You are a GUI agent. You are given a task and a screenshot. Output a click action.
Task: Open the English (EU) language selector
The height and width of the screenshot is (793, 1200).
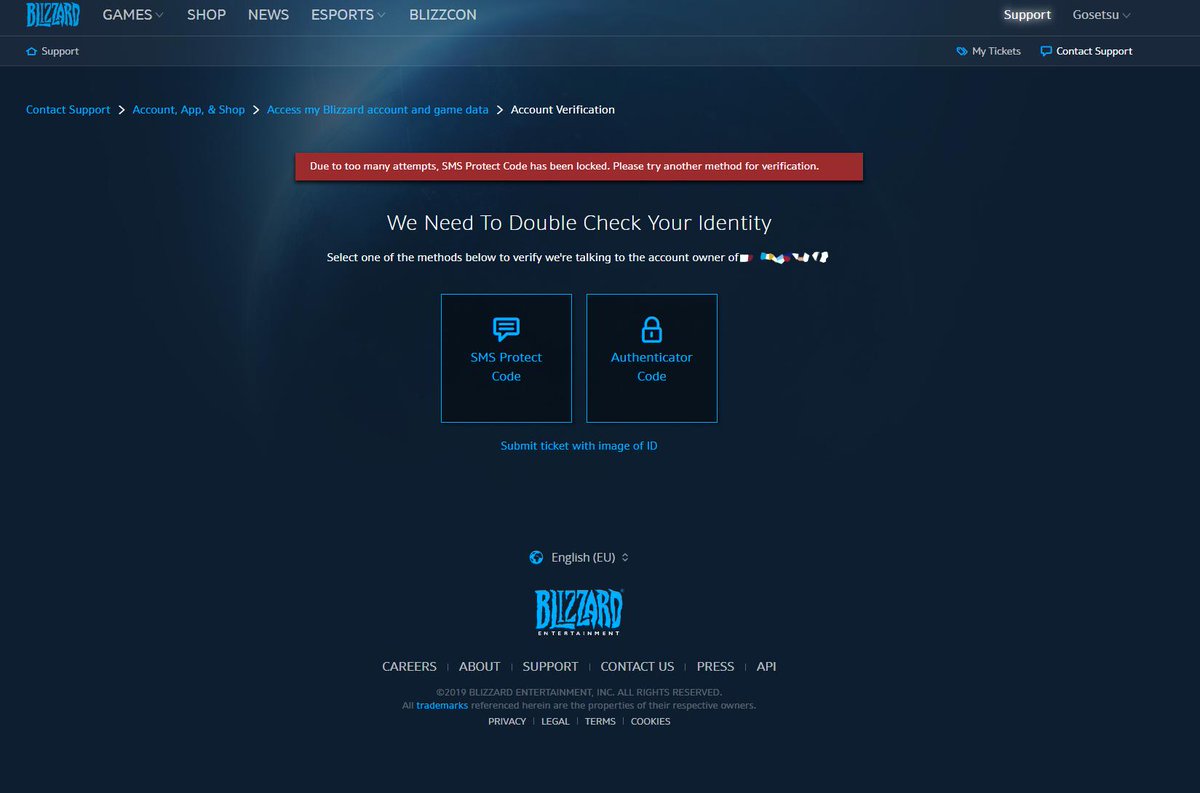click(590, 557)
